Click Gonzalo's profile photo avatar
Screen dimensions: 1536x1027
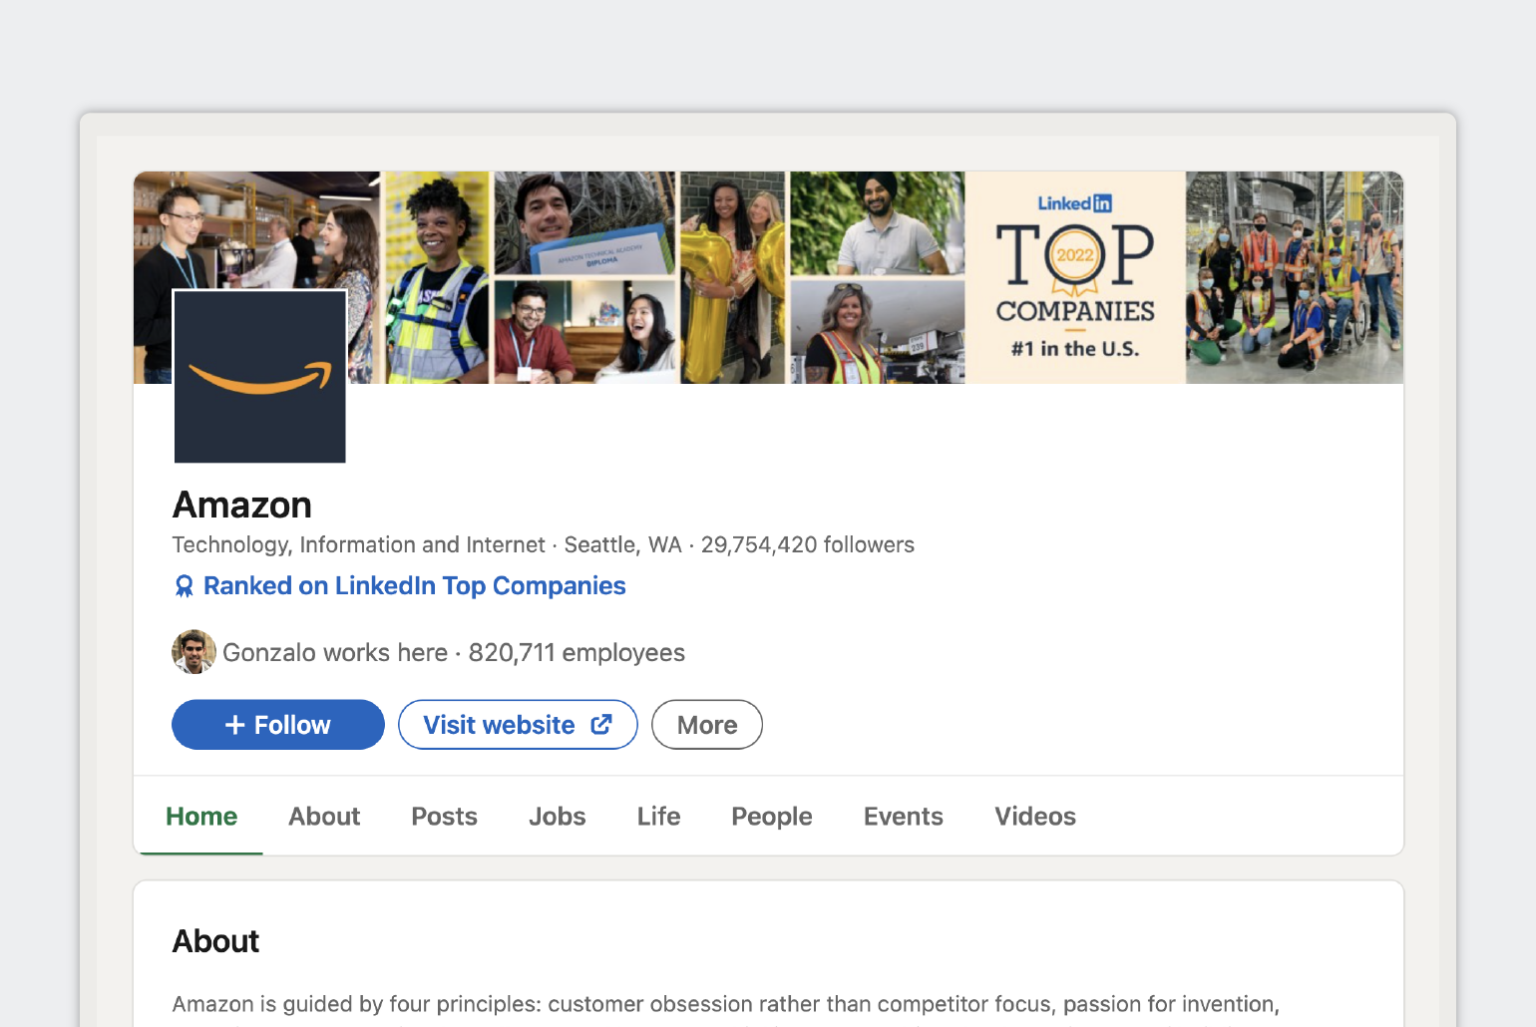(x=194, y=652)
